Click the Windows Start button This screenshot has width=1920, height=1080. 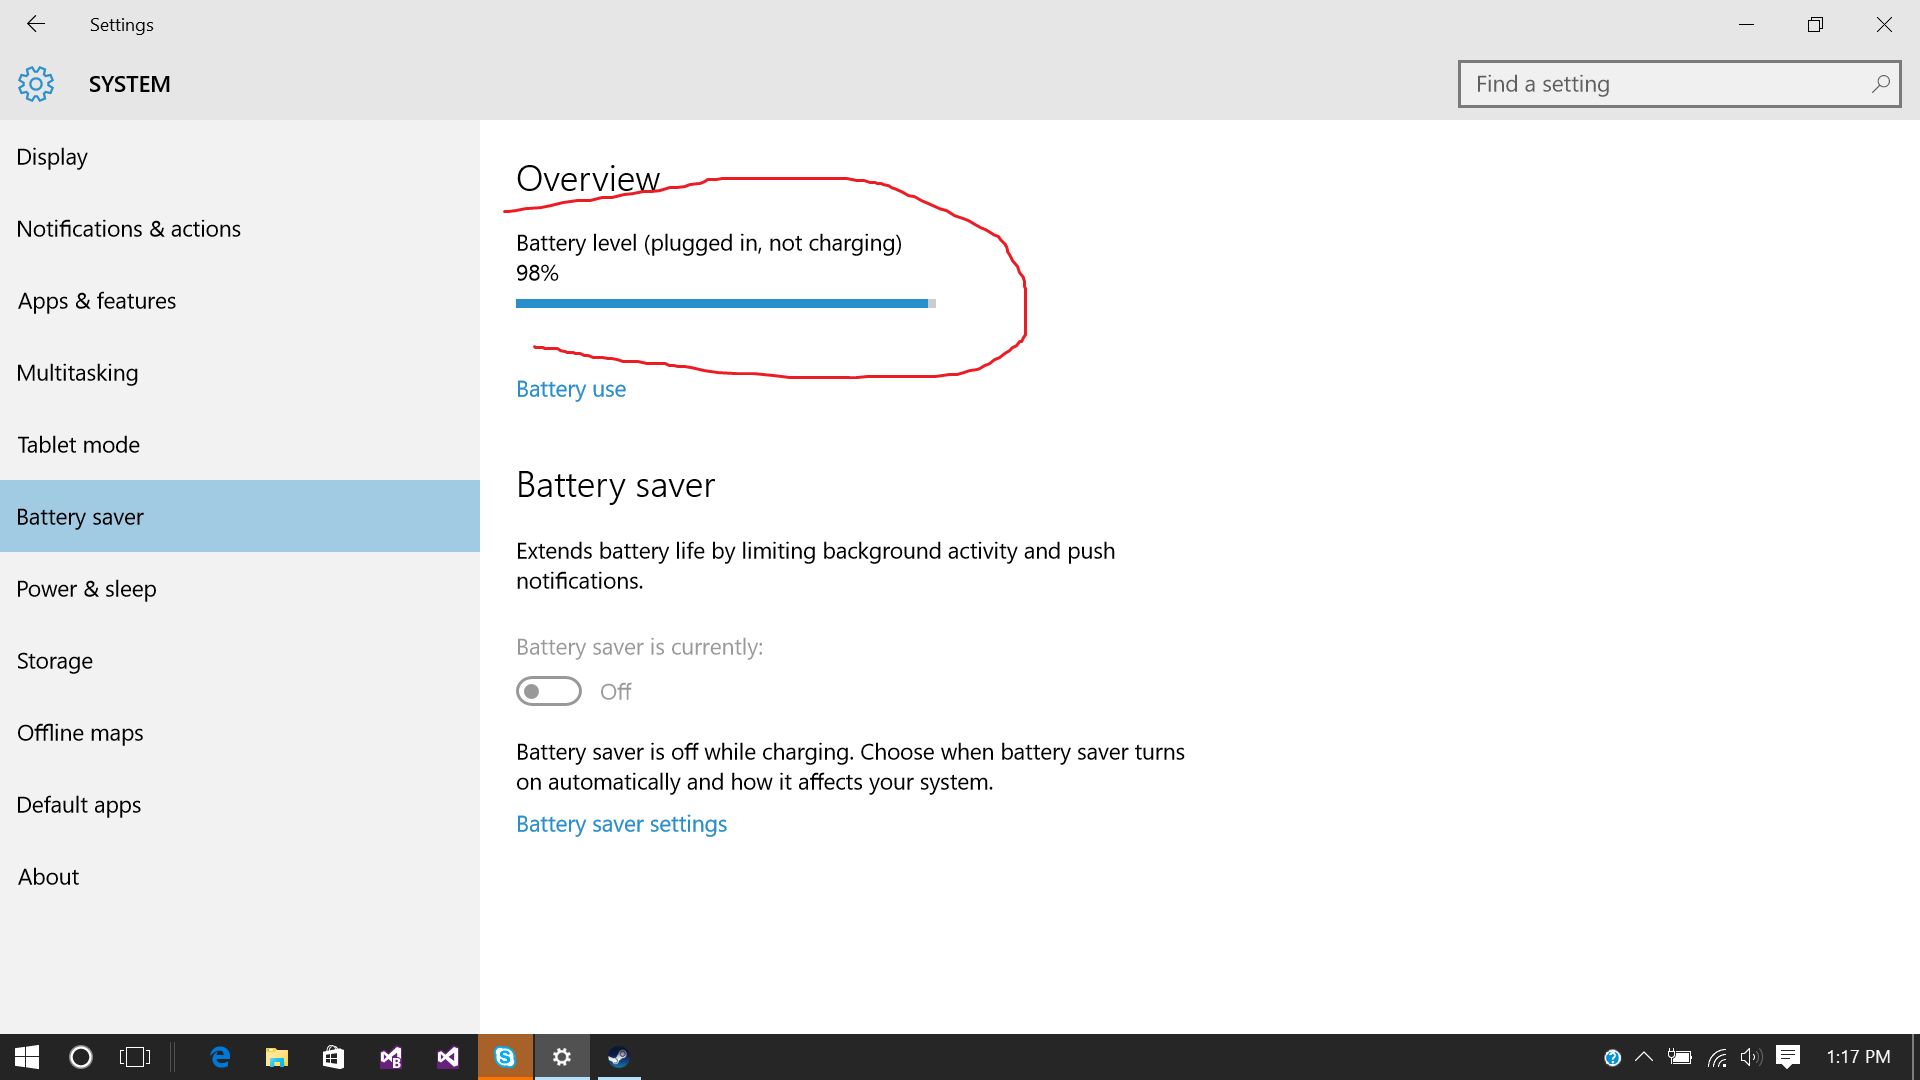point(26,1056)
